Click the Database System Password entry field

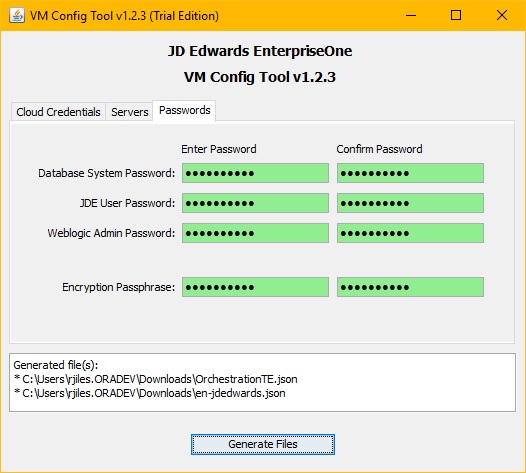click(x=255, y=173)
